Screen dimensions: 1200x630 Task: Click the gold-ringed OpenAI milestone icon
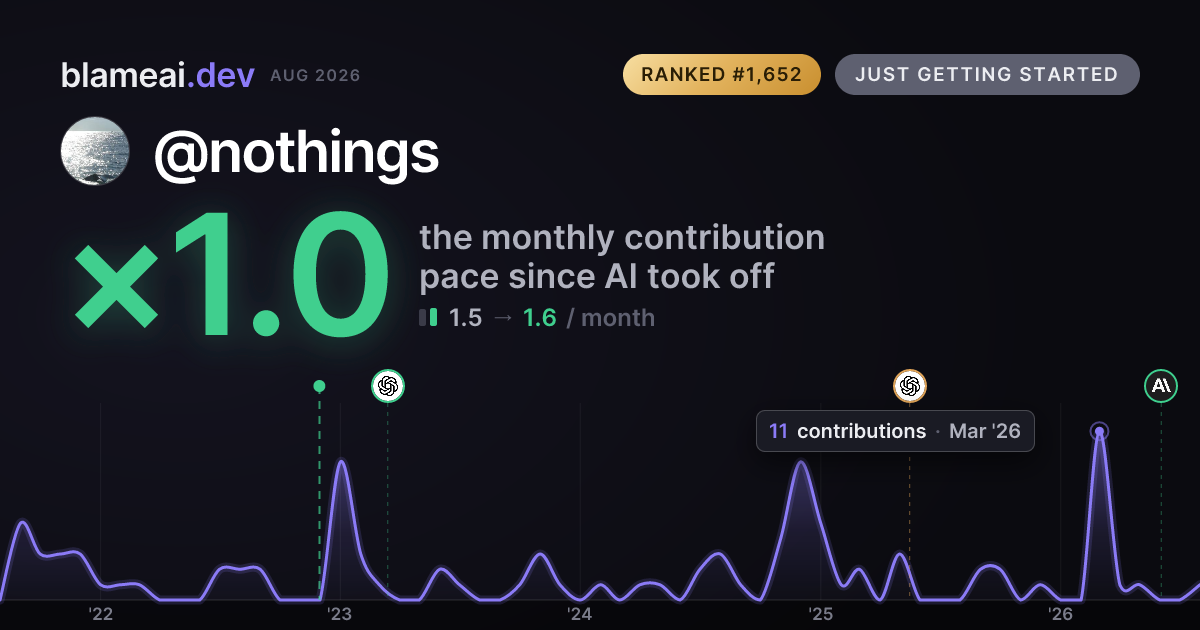tap(910, 385)
